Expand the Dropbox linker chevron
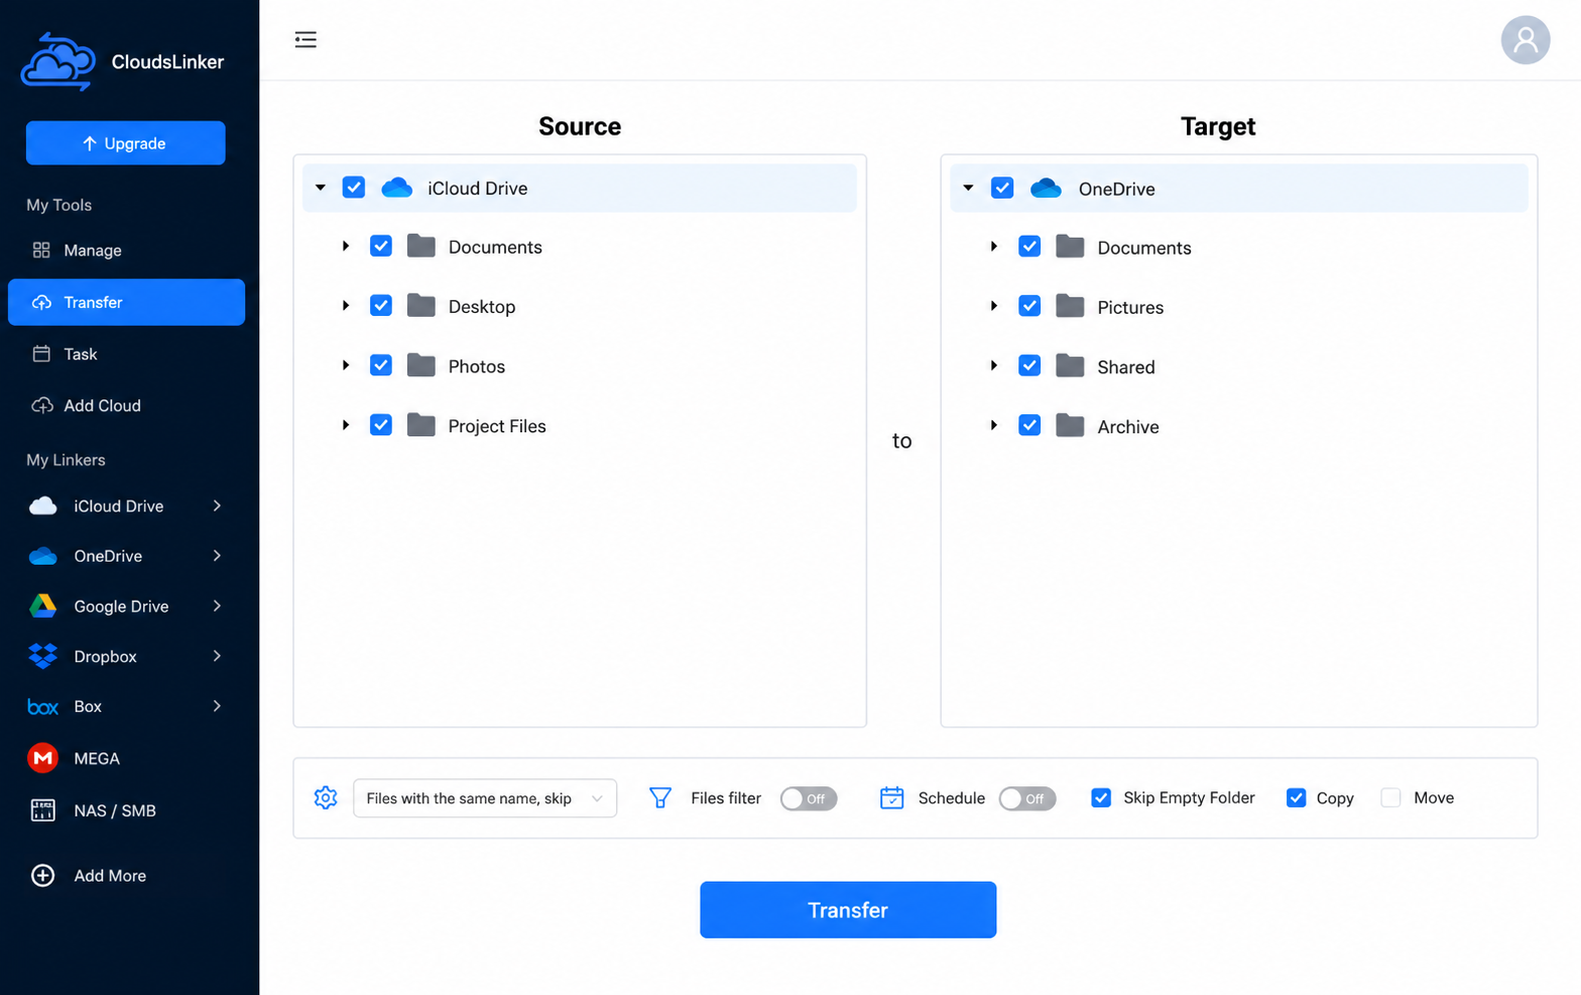 tap(217, 656)
